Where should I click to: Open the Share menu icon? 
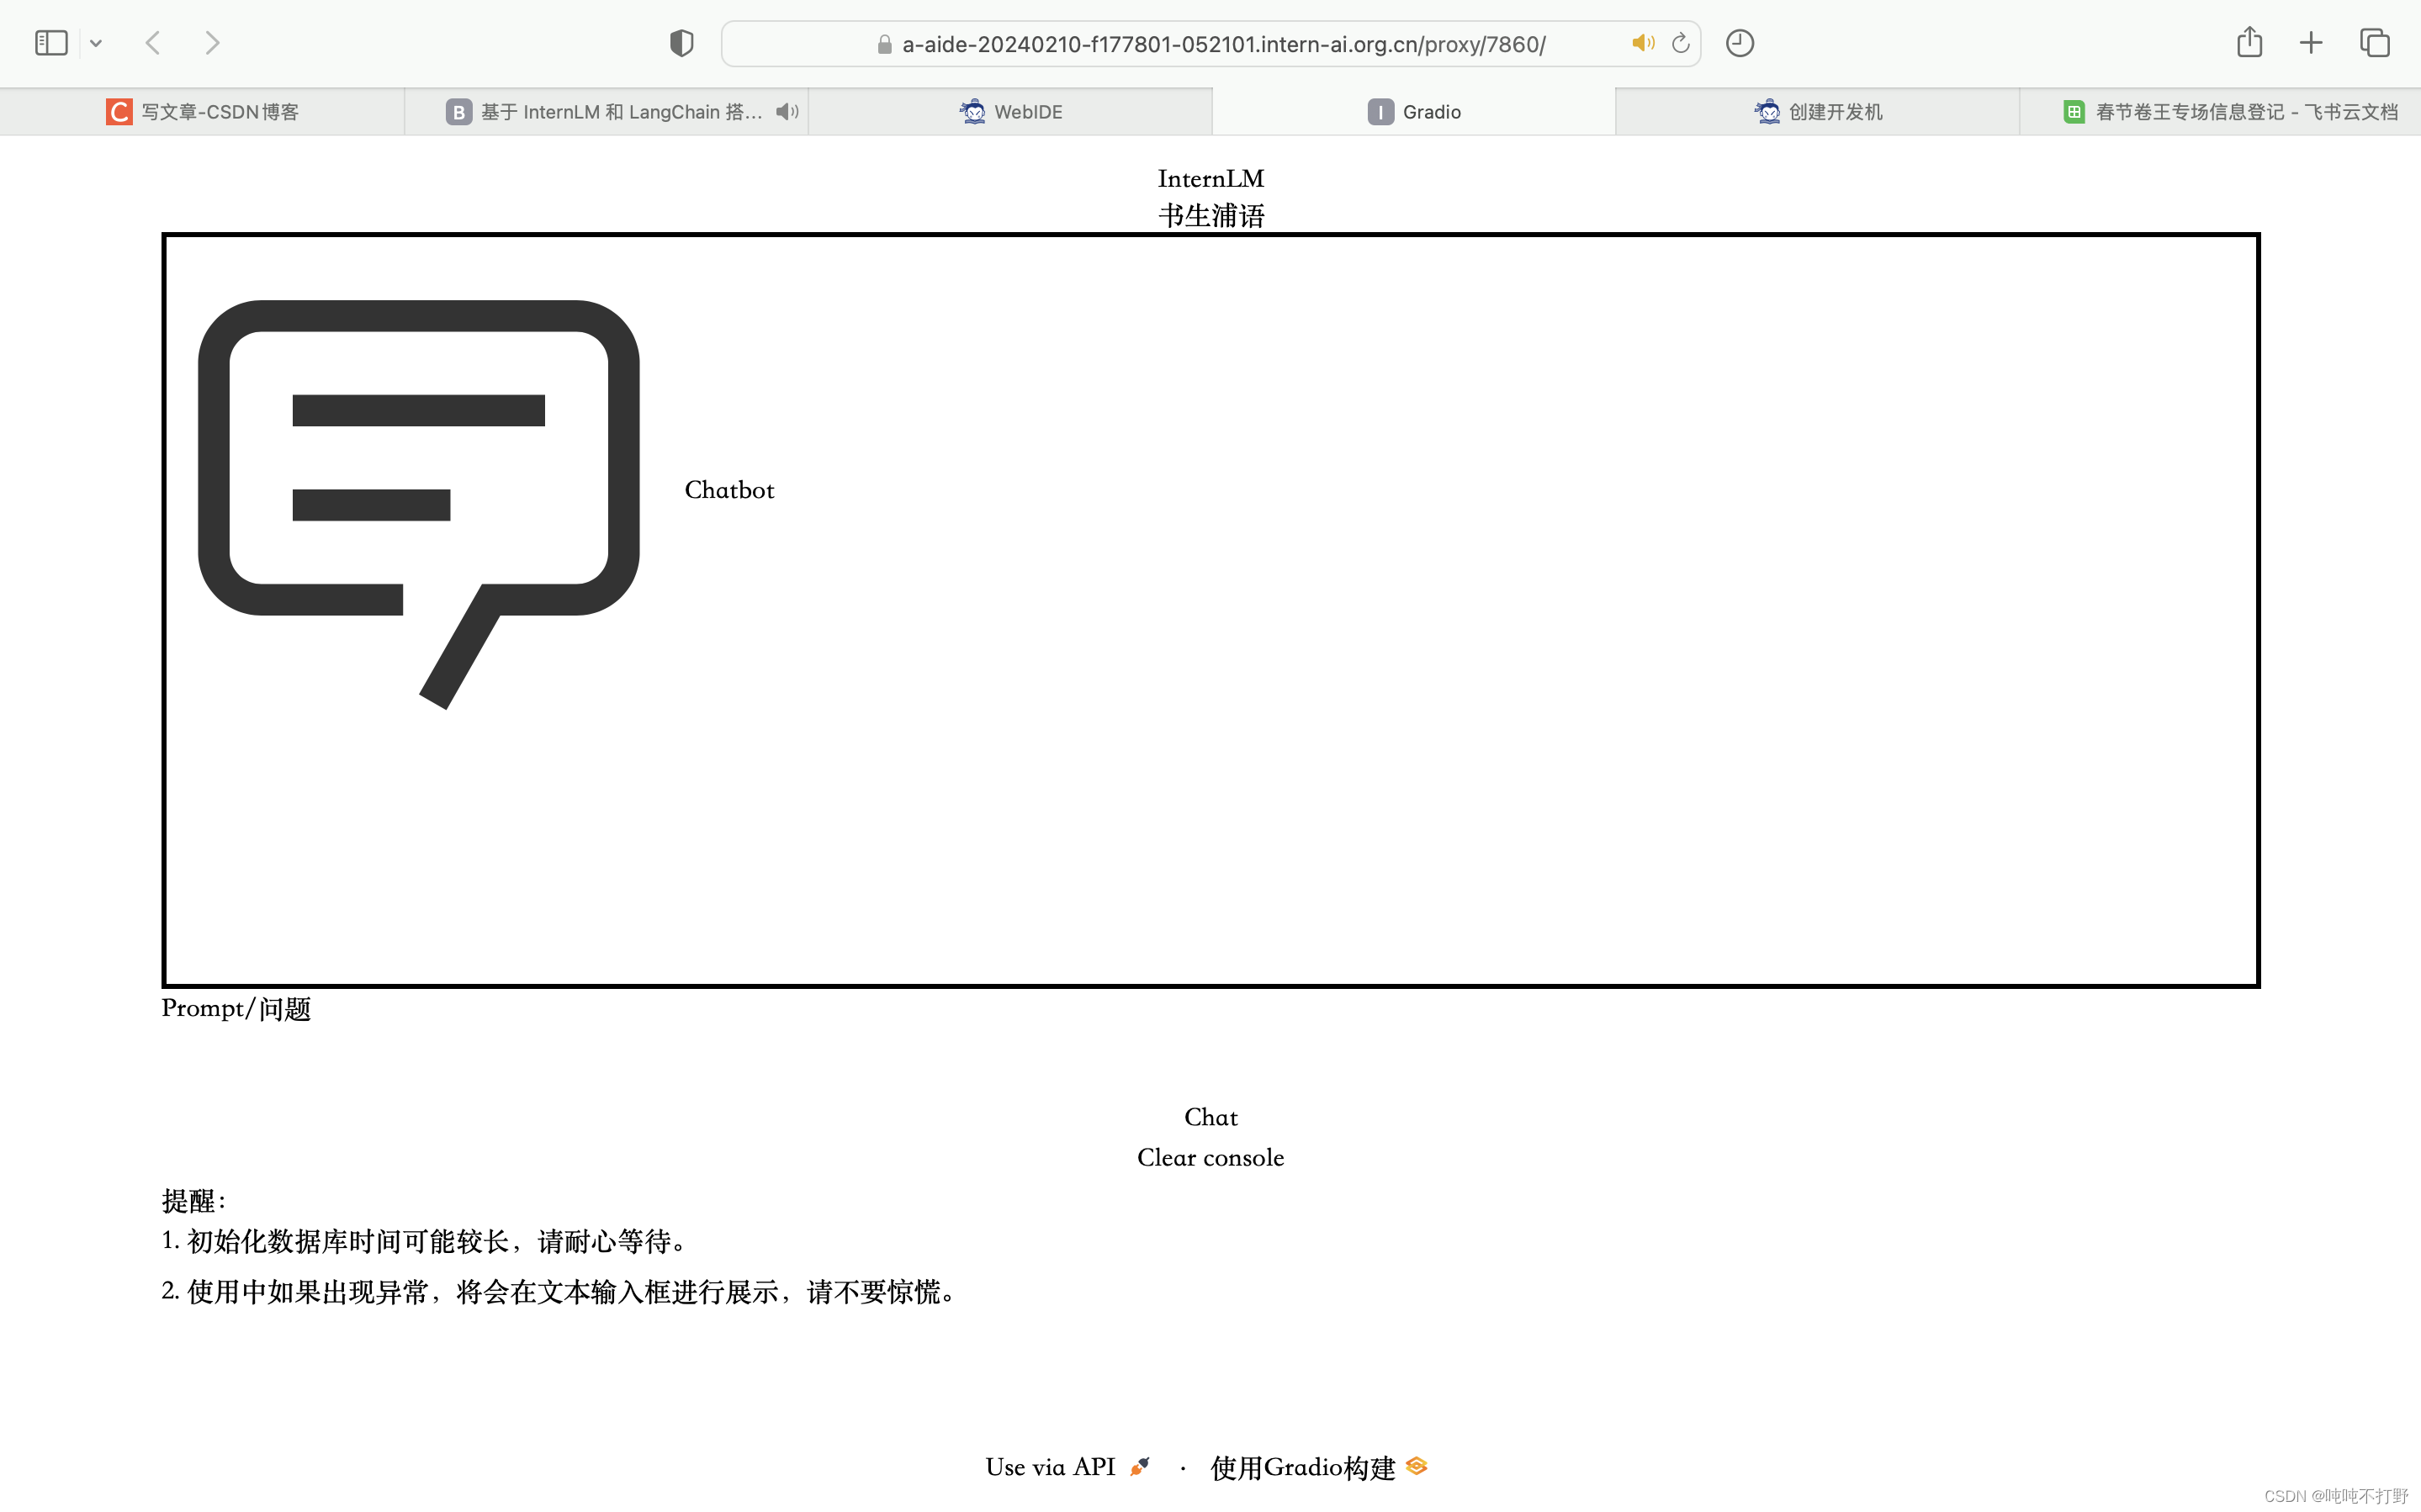click(x=2249, y=42)
